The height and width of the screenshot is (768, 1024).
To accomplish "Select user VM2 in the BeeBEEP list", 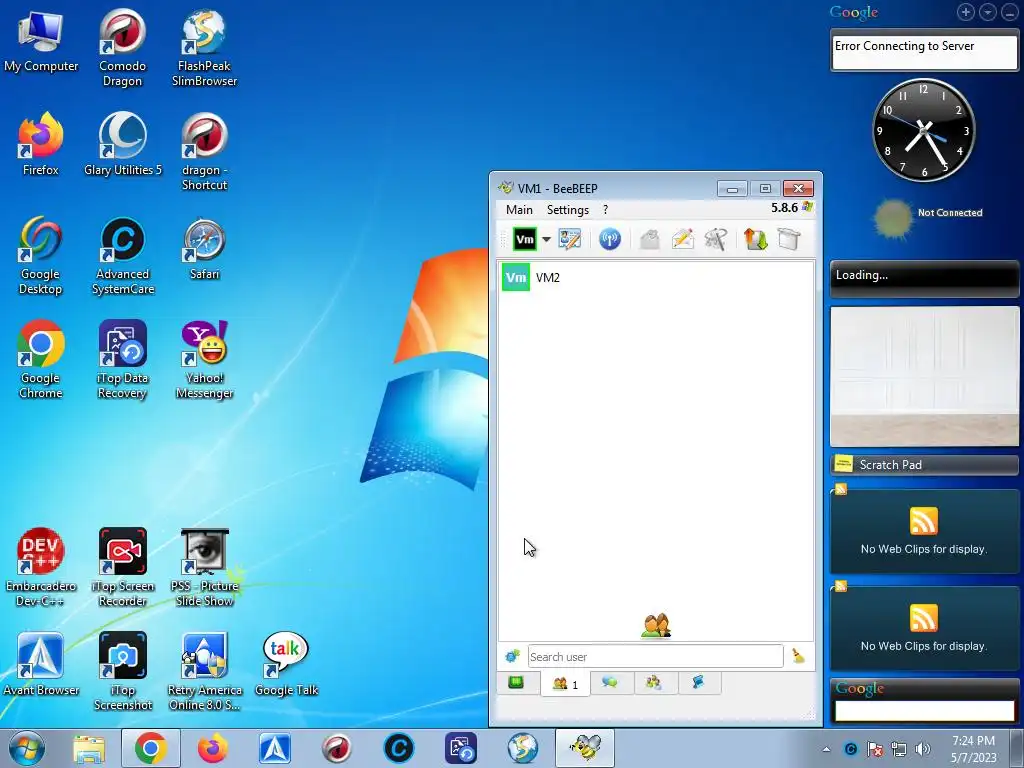I will pos(656,278).
